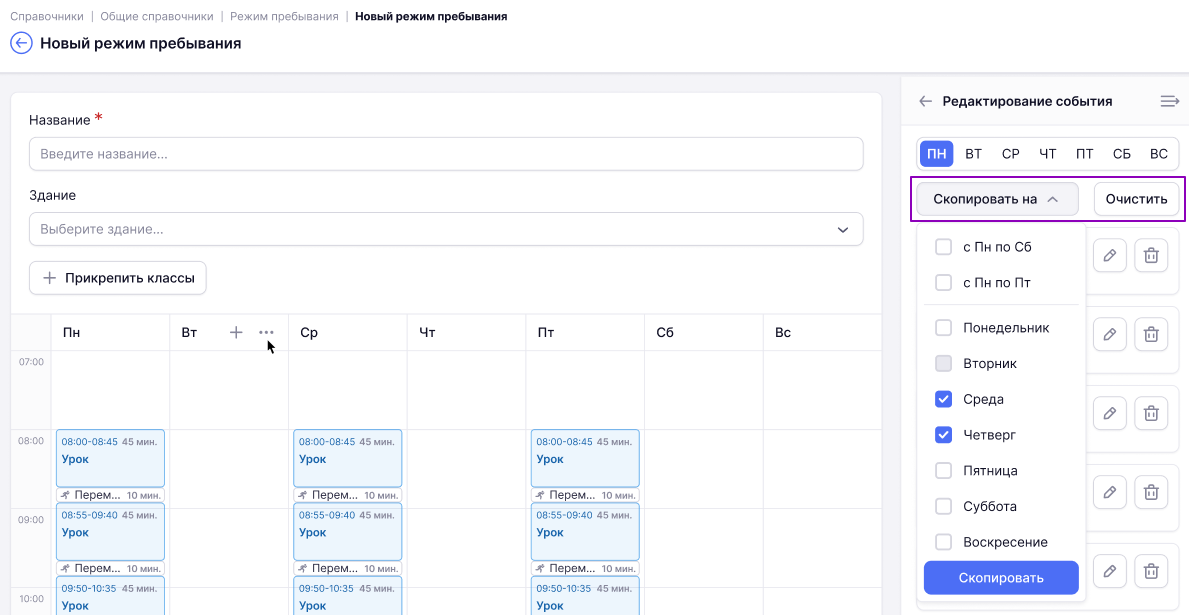Click the topmost pencil edit icon

(x=1109, y=256)
